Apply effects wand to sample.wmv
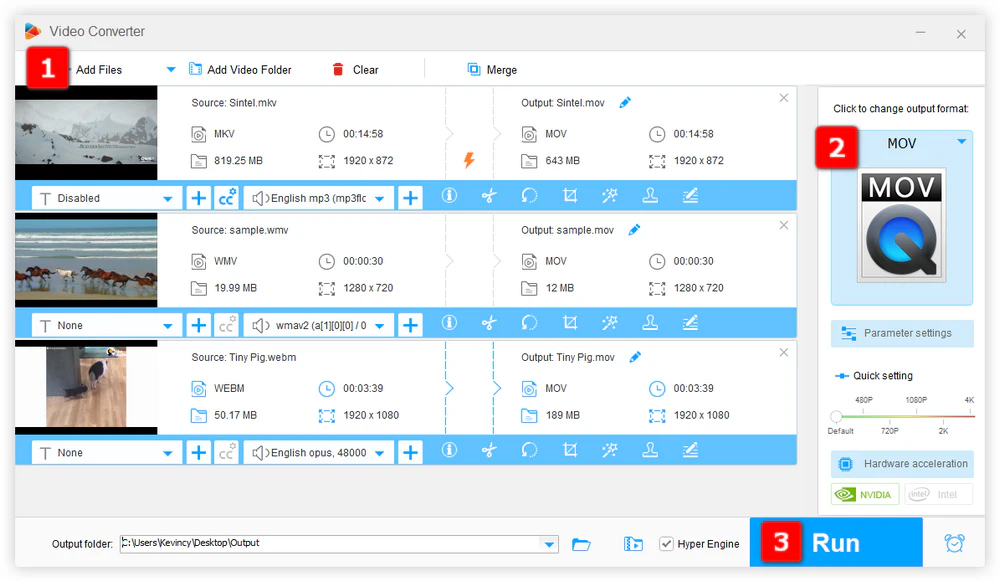This screenshot has height=582, width=1000. pyautogui.click(x=610, y=323)
